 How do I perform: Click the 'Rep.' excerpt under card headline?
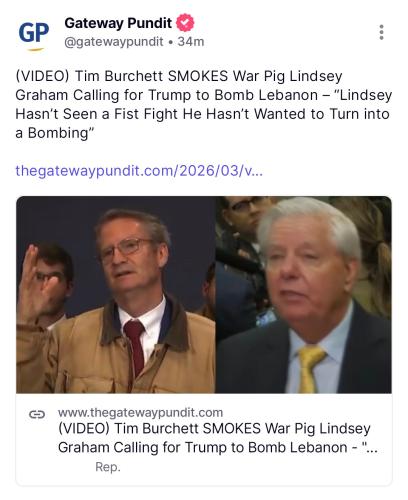point(108,467)
